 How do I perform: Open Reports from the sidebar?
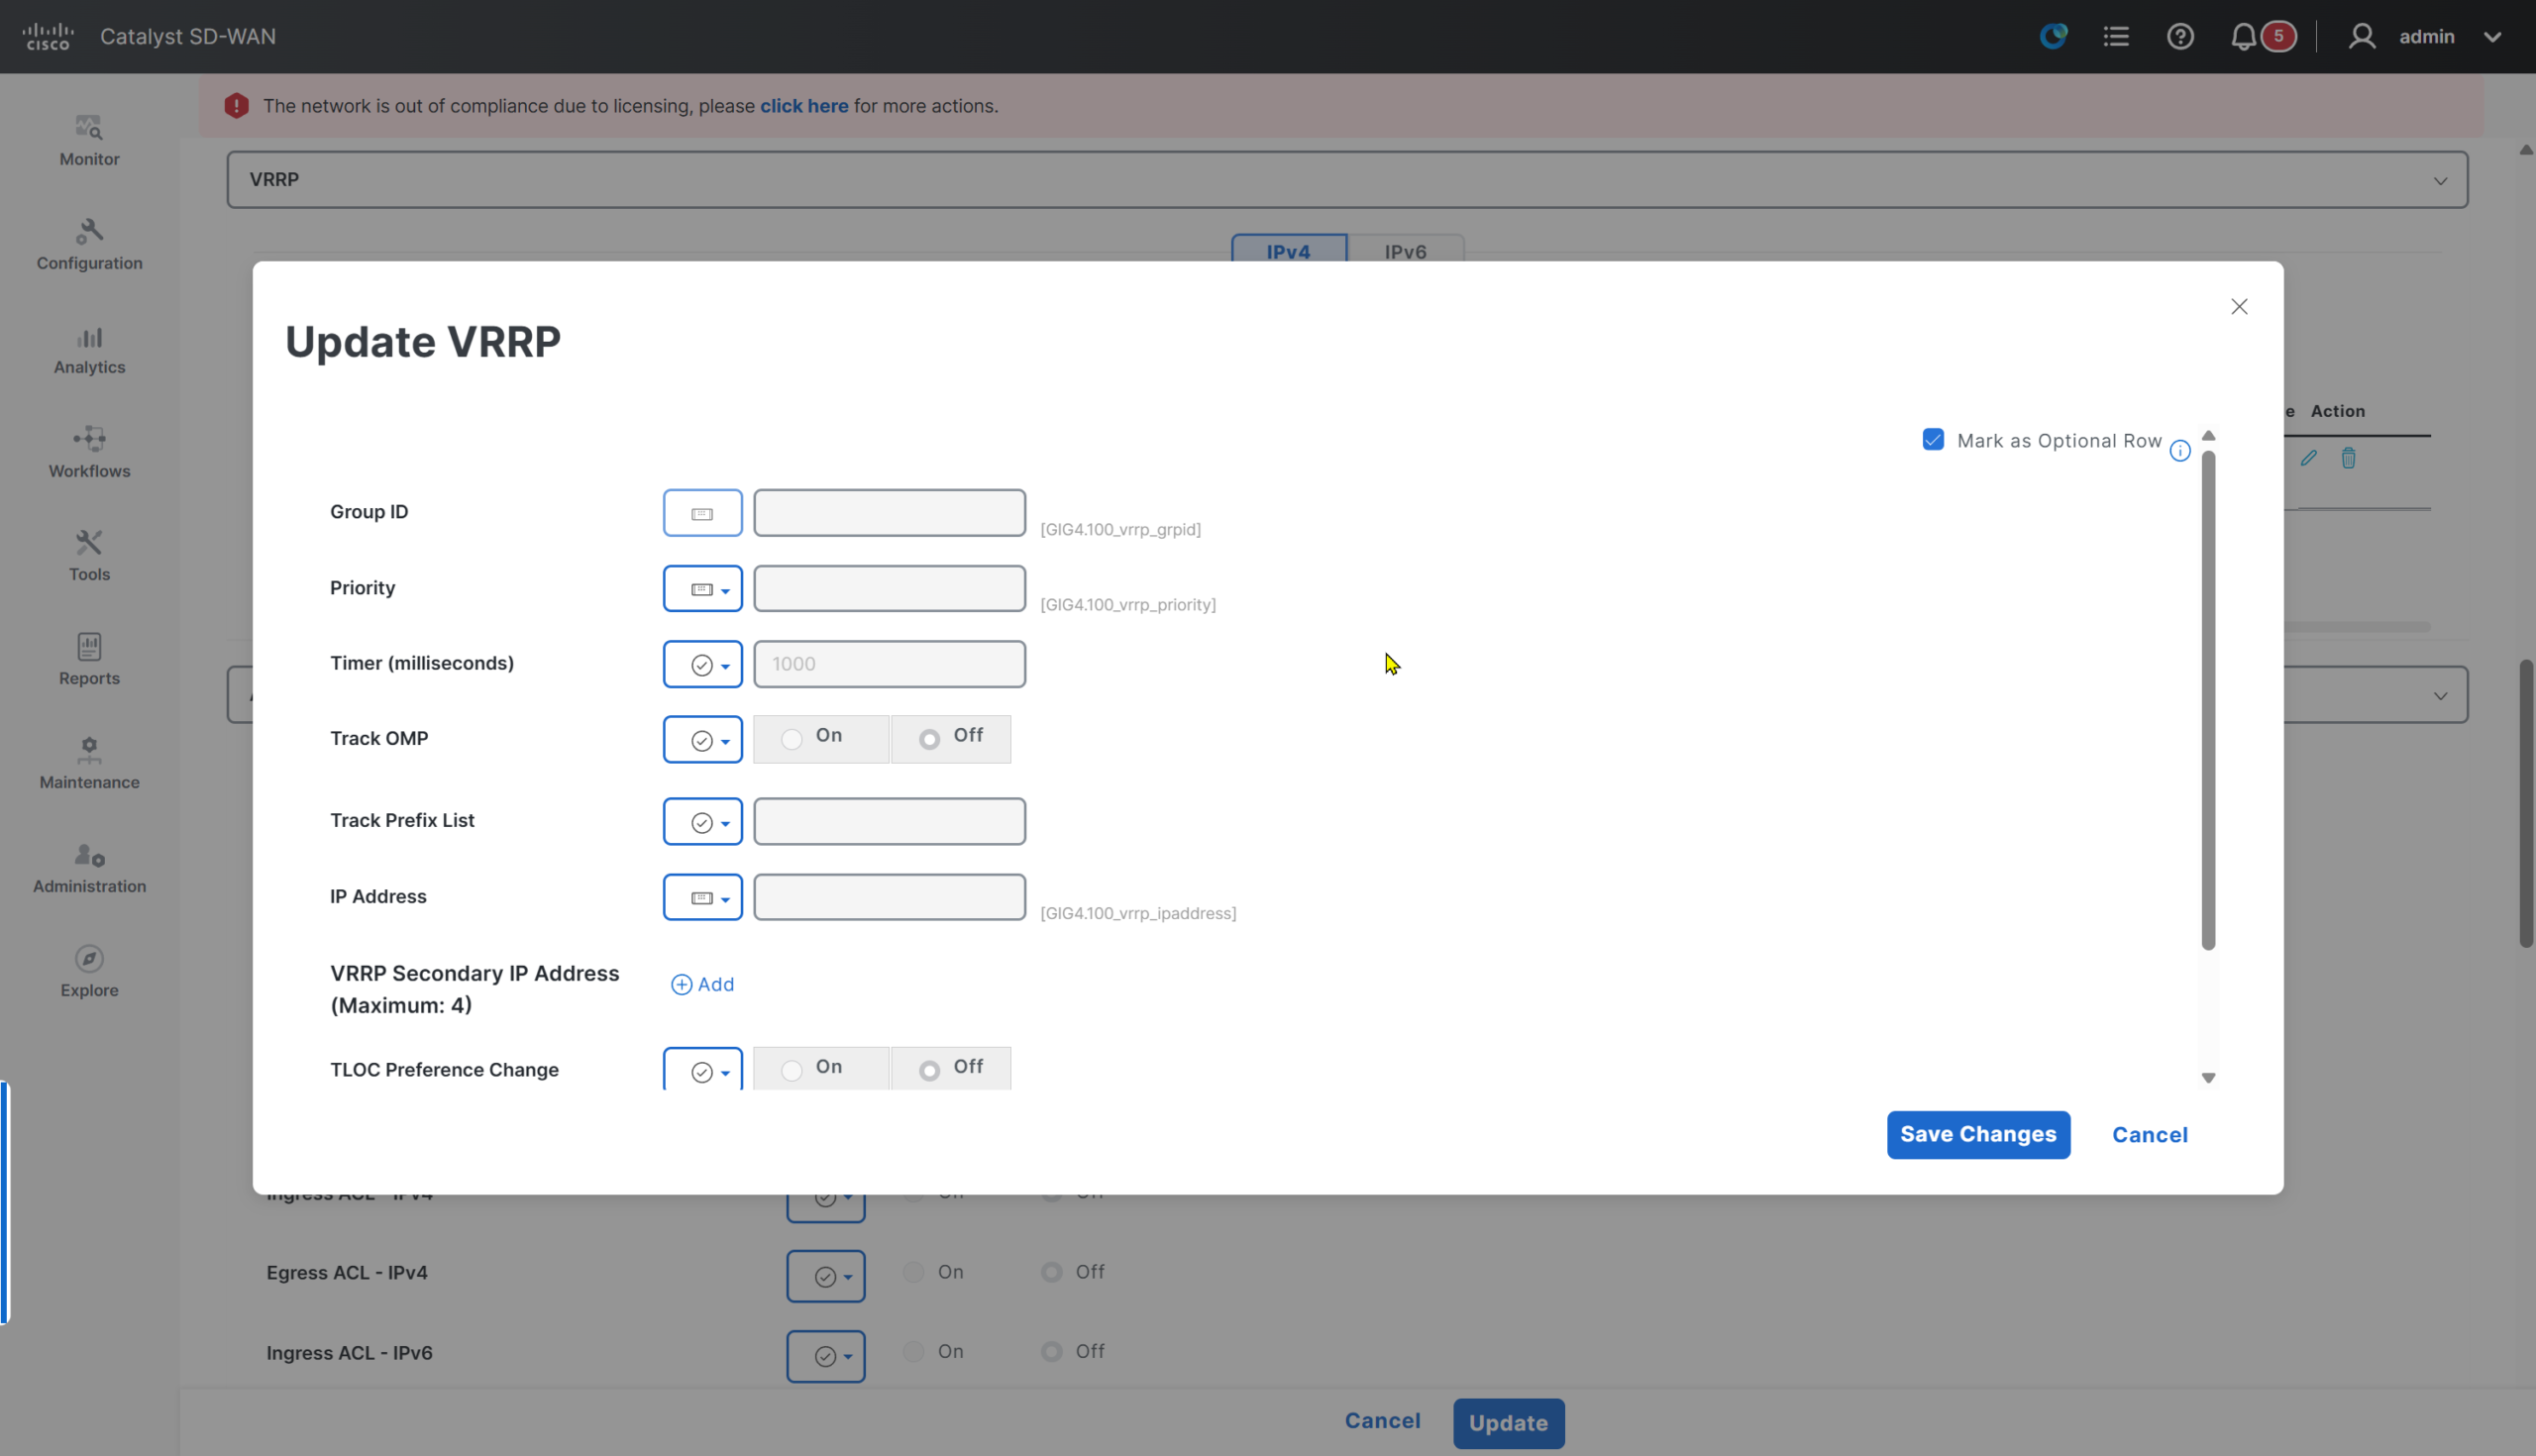(89, 660)
